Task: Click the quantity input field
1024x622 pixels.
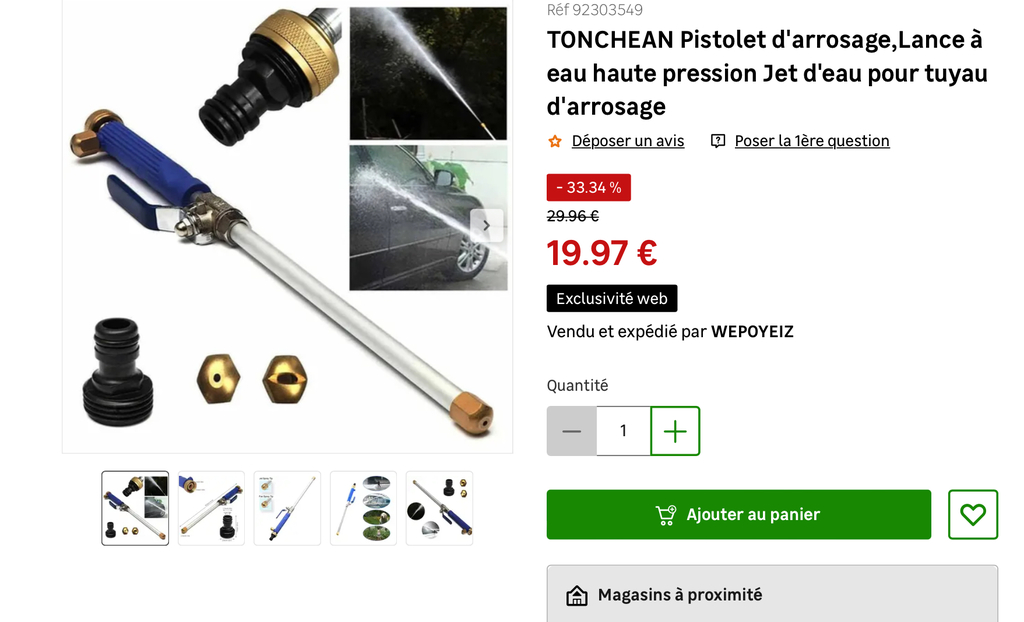Action: [x=624, y=431]
